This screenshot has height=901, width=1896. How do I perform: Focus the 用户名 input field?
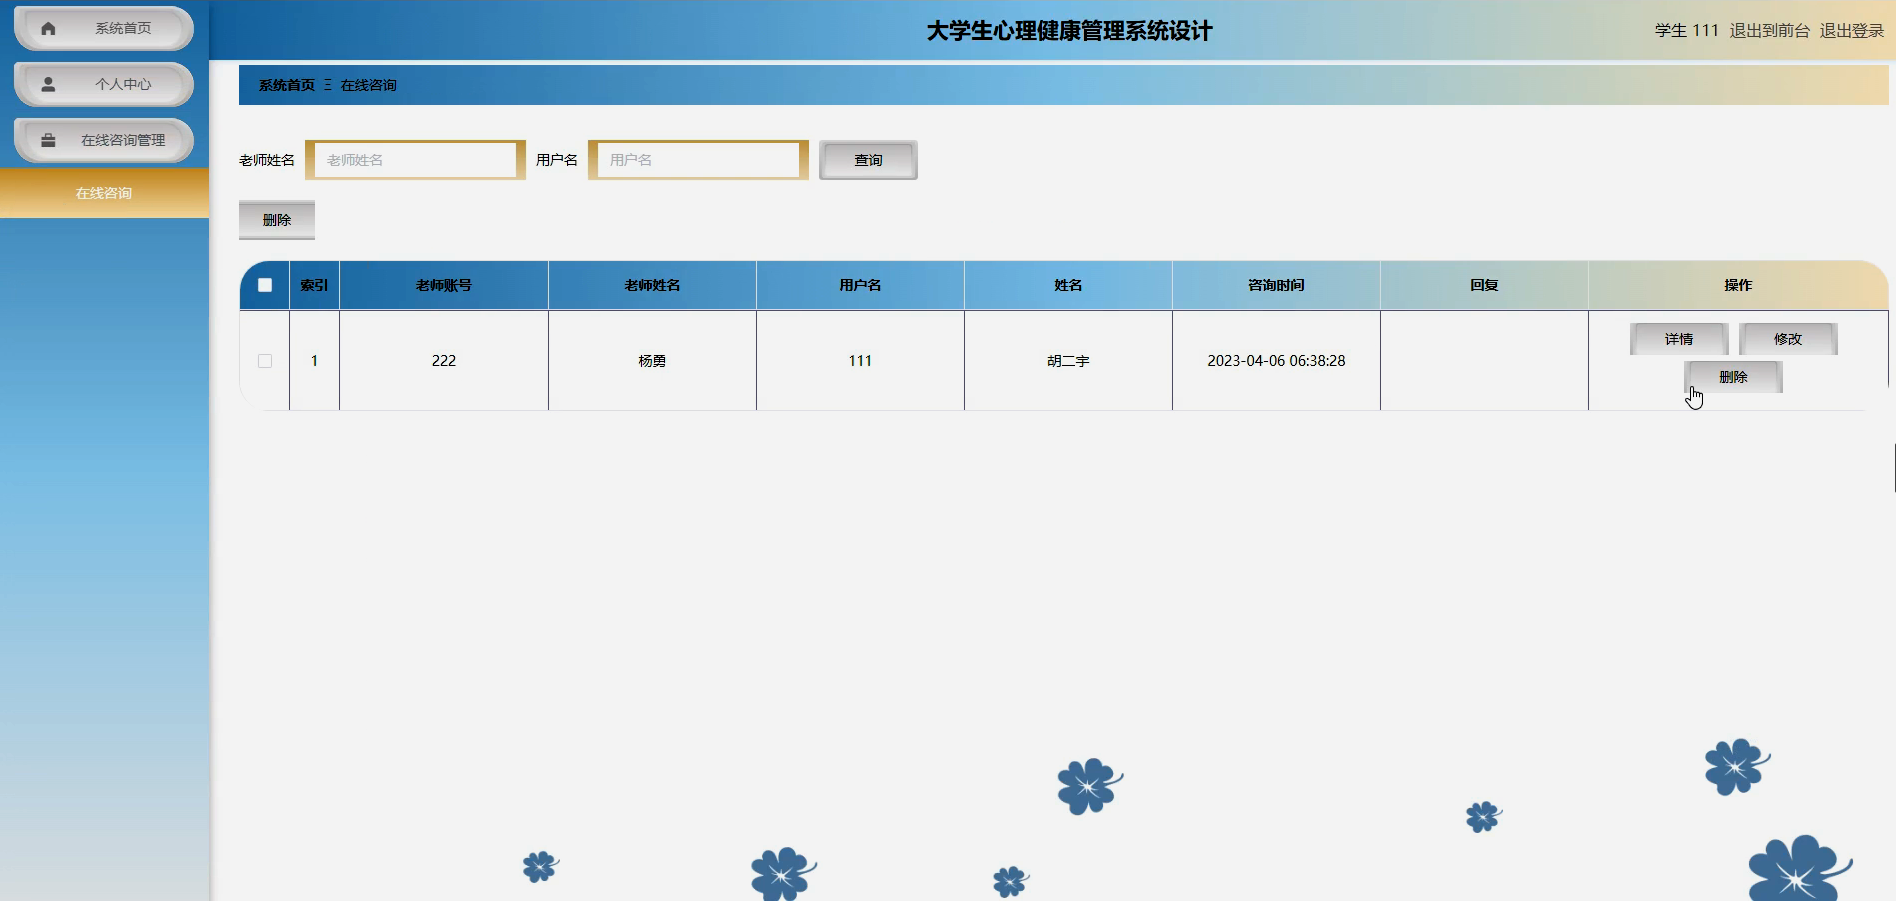(x=698, y=160)
